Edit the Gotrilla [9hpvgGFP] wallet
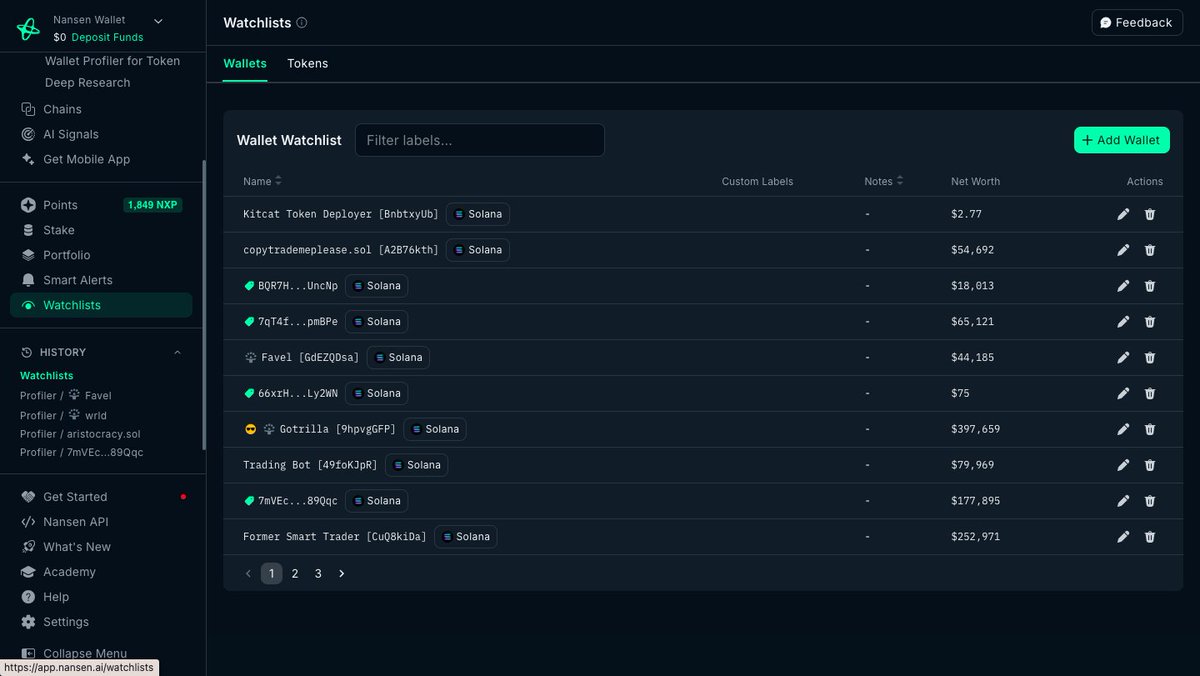The height and width of the screenshot is (676, 1200). tap(1123, 429)
